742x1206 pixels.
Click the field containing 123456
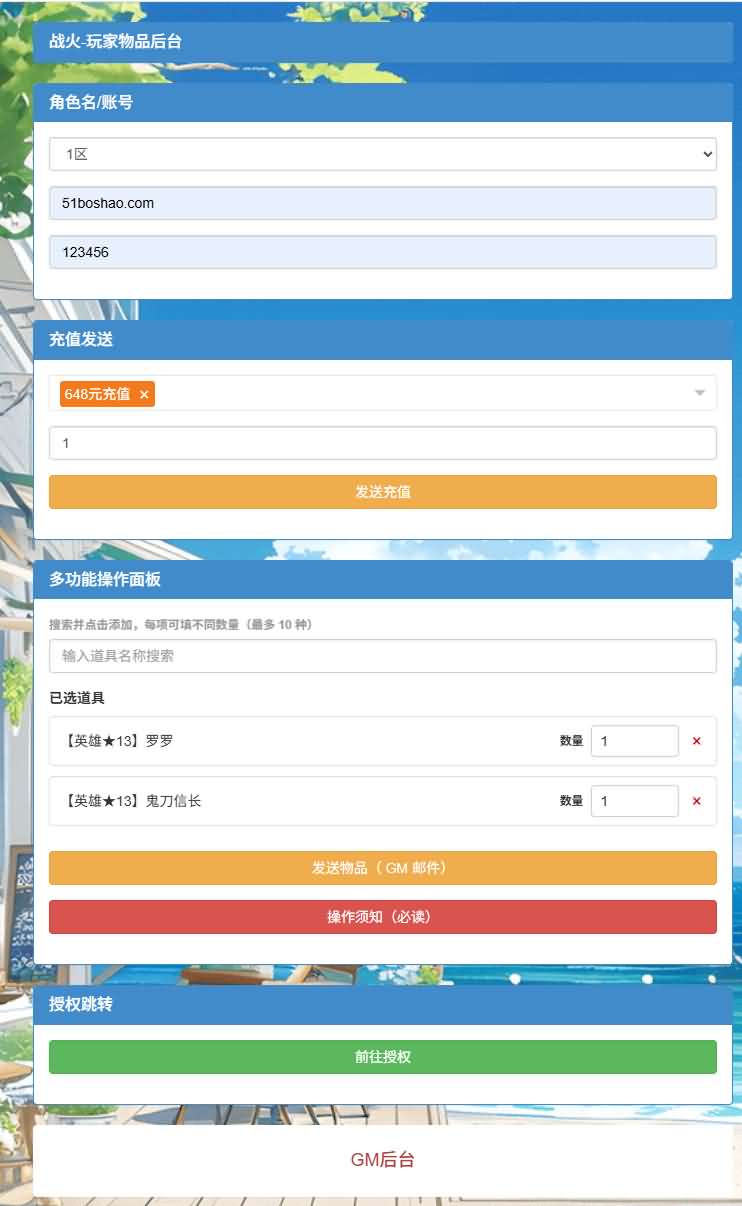click(383, 252)
